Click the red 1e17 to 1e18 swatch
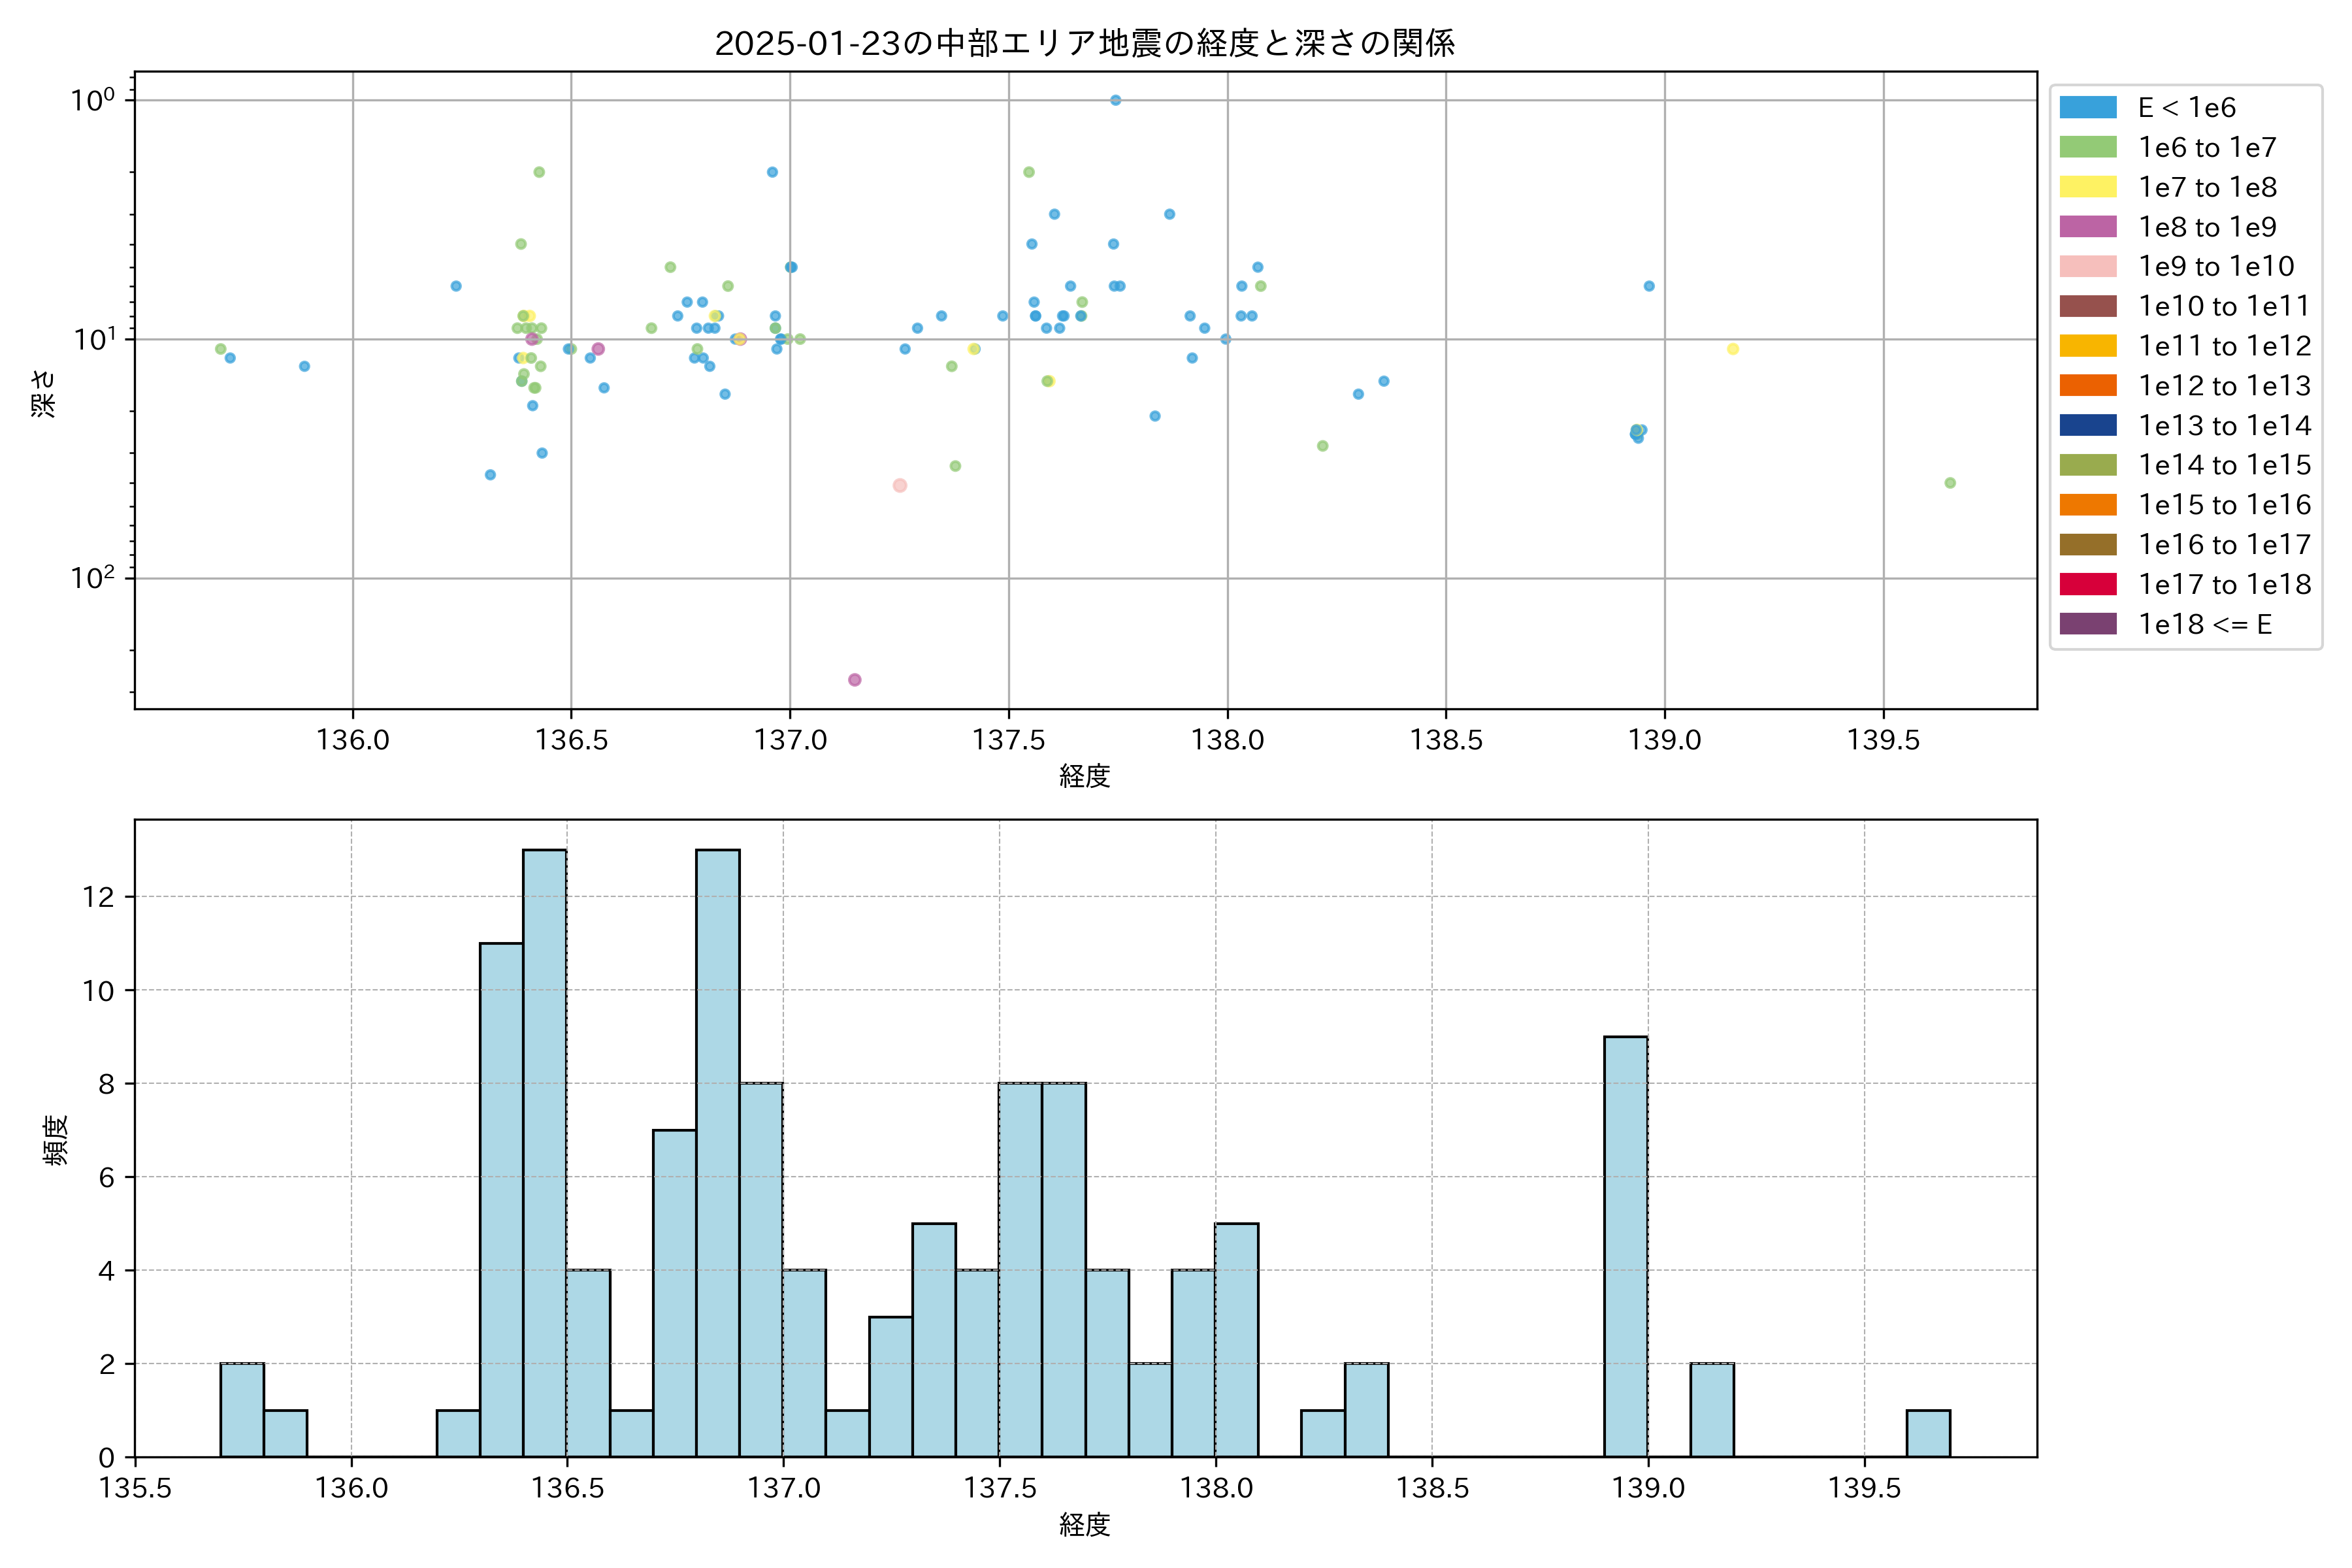 pos(2088,584)
